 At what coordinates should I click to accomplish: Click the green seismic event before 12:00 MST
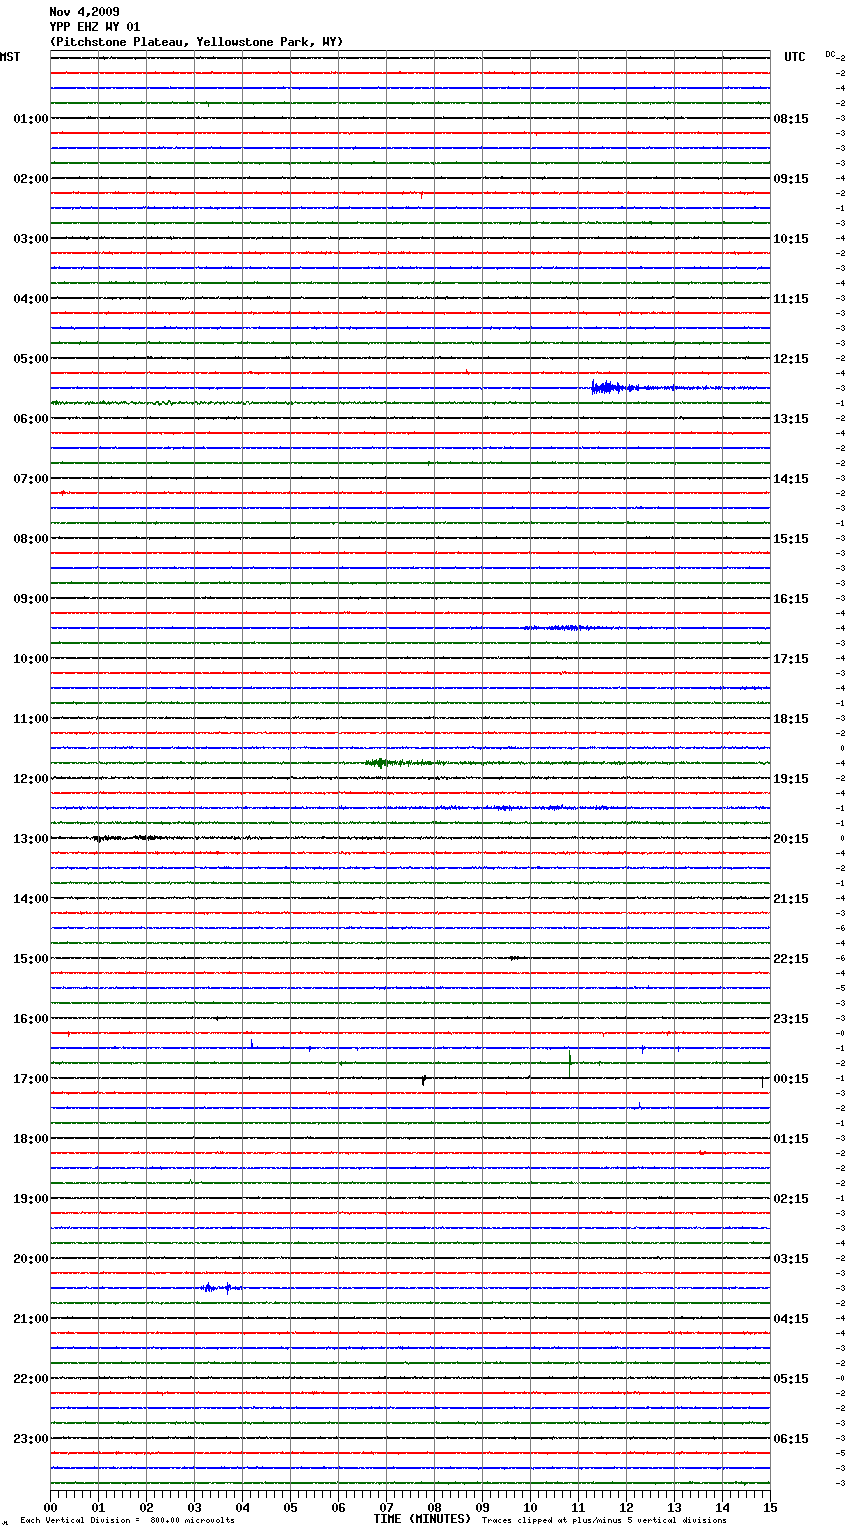[x=379, y=763]
